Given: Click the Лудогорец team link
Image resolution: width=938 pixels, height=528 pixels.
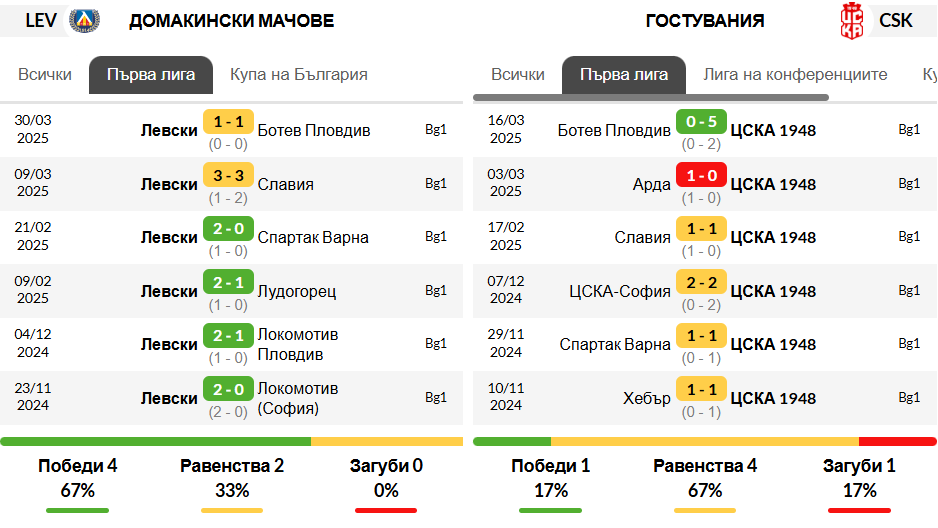Looking at the screenshot, I should (x=297, y=292).
